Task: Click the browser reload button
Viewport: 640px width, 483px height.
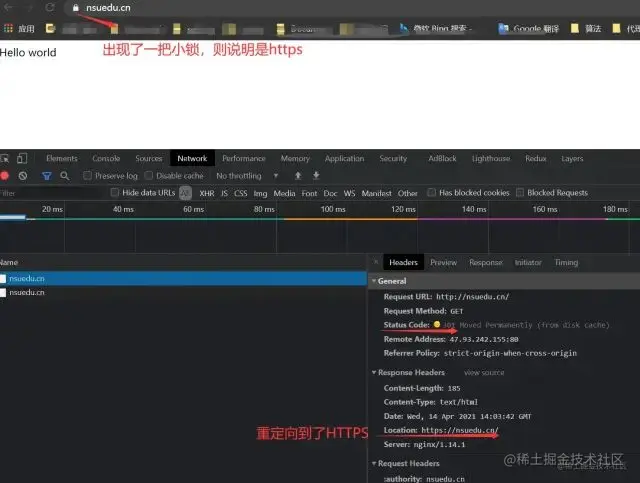Action: coord(50,7)
